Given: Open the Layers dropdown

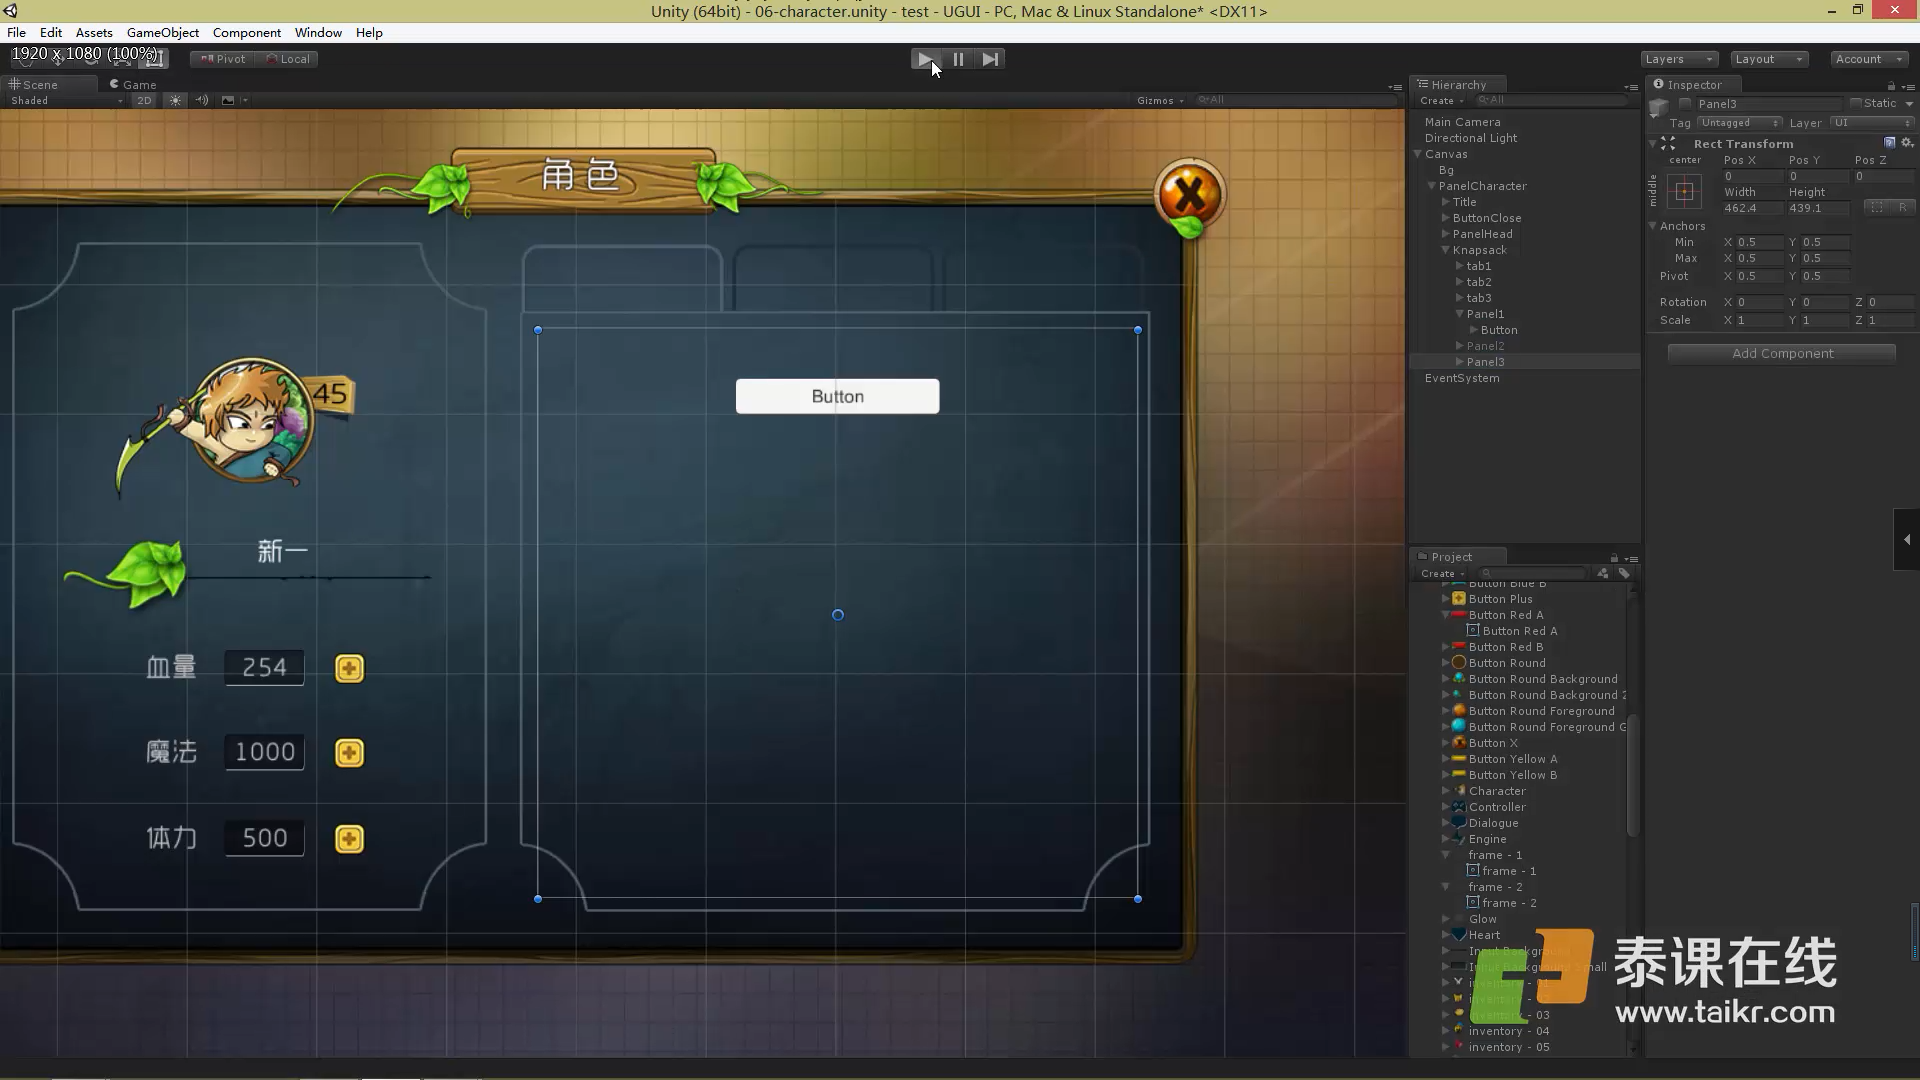Looking at the screenshot, I should [x=1679, y=59].
